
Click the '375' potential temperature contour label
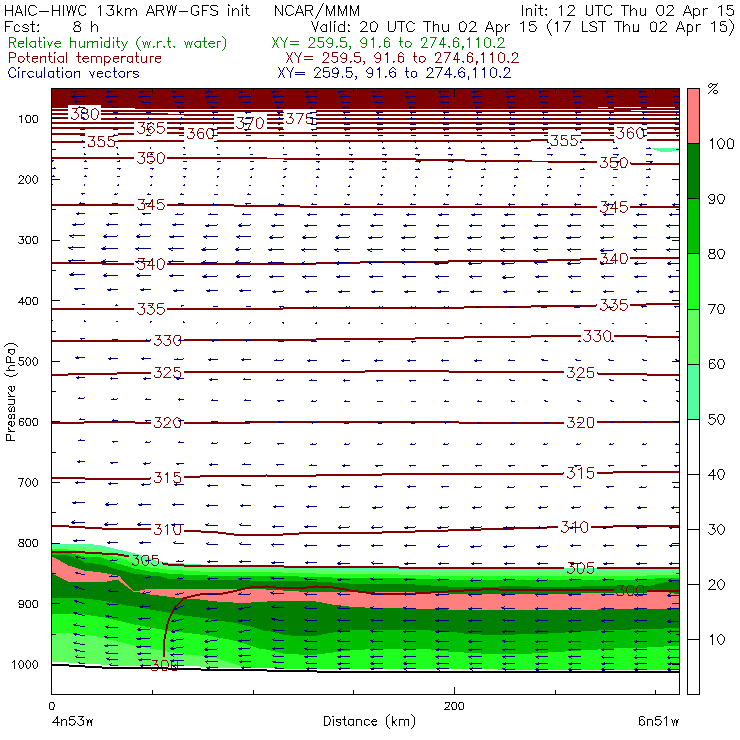[x=300, y=118]
